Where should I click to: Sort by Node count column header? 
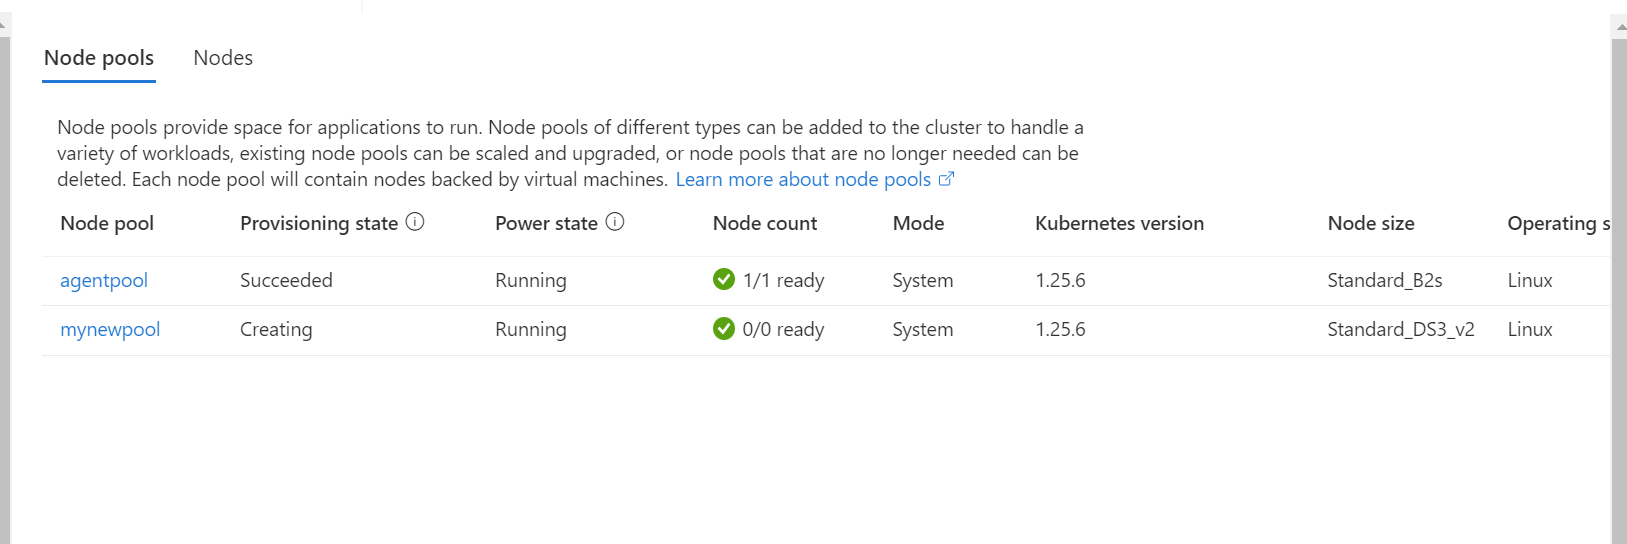point(765,223)
